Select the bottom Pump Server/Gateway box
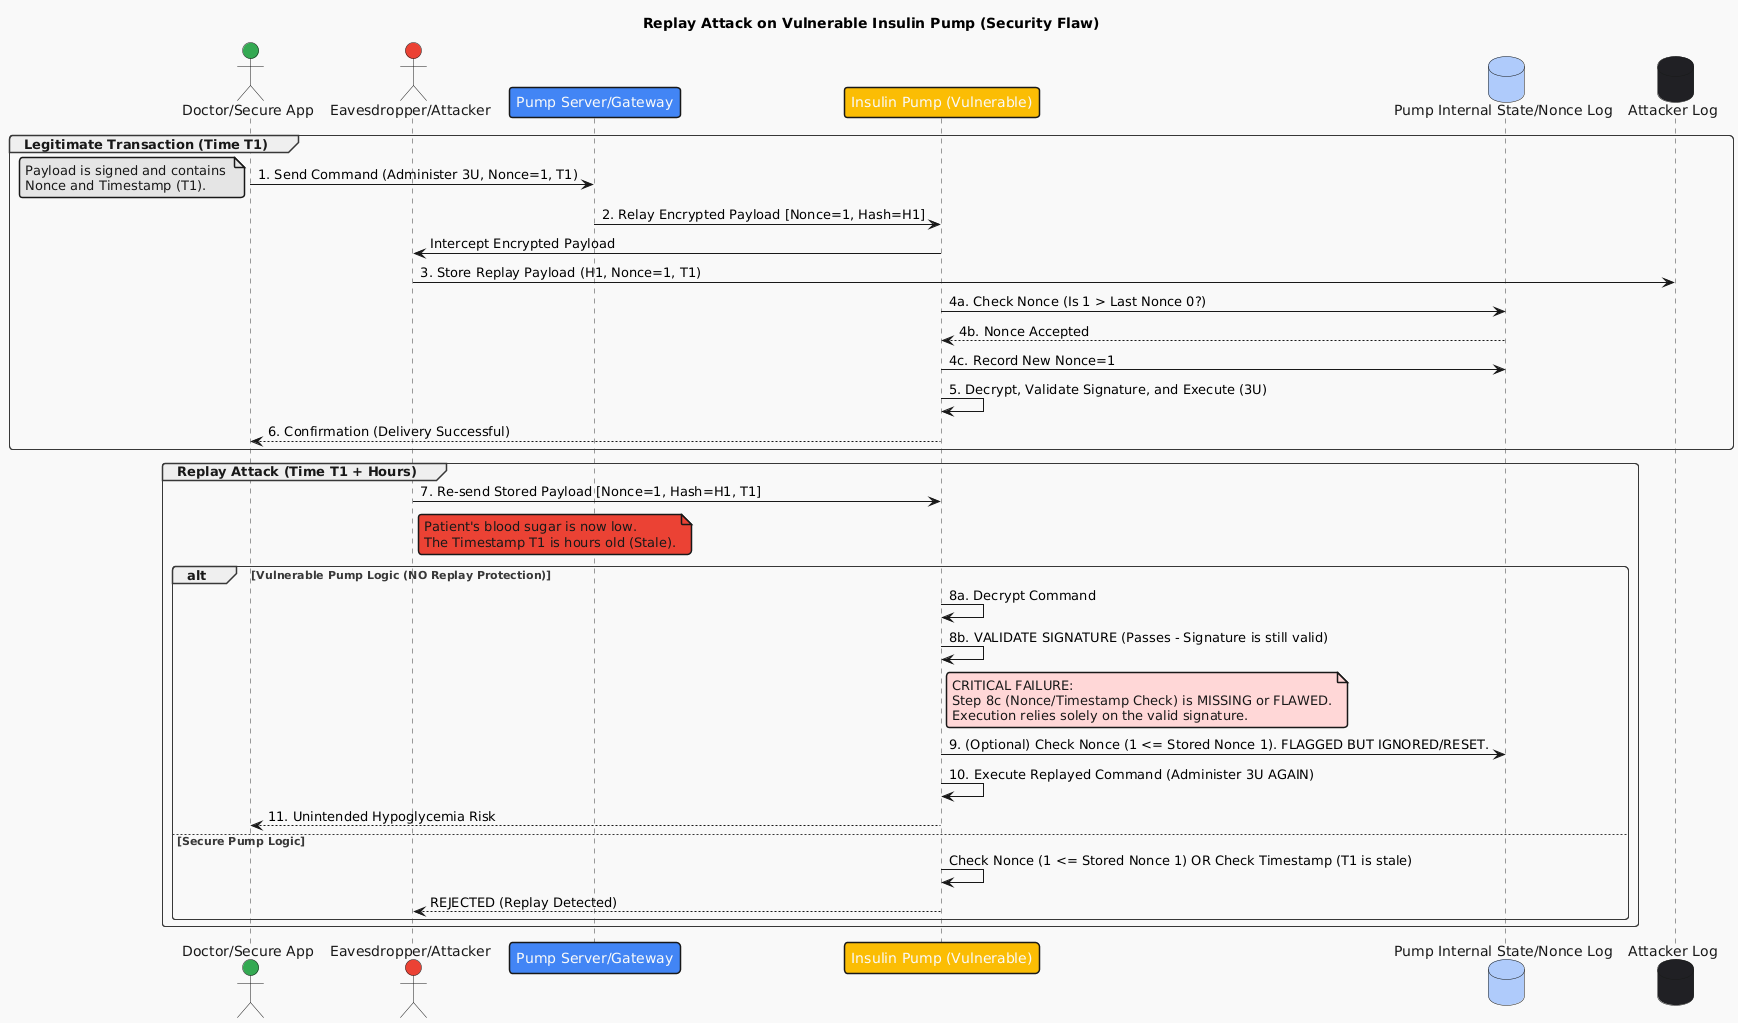This screenshot has height=1023, width=1738. point(594,958)
